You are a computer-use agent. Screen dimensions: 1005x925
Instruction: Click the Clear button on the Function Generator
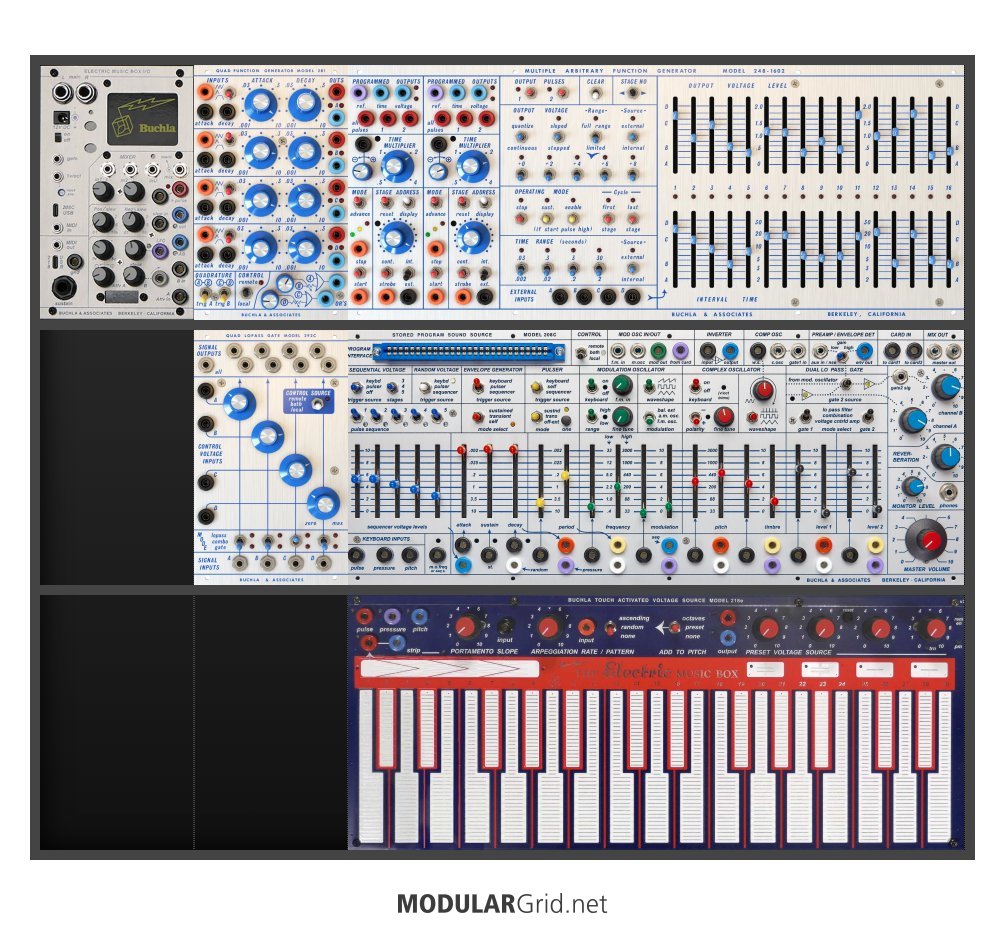click(x=595, y=94)
